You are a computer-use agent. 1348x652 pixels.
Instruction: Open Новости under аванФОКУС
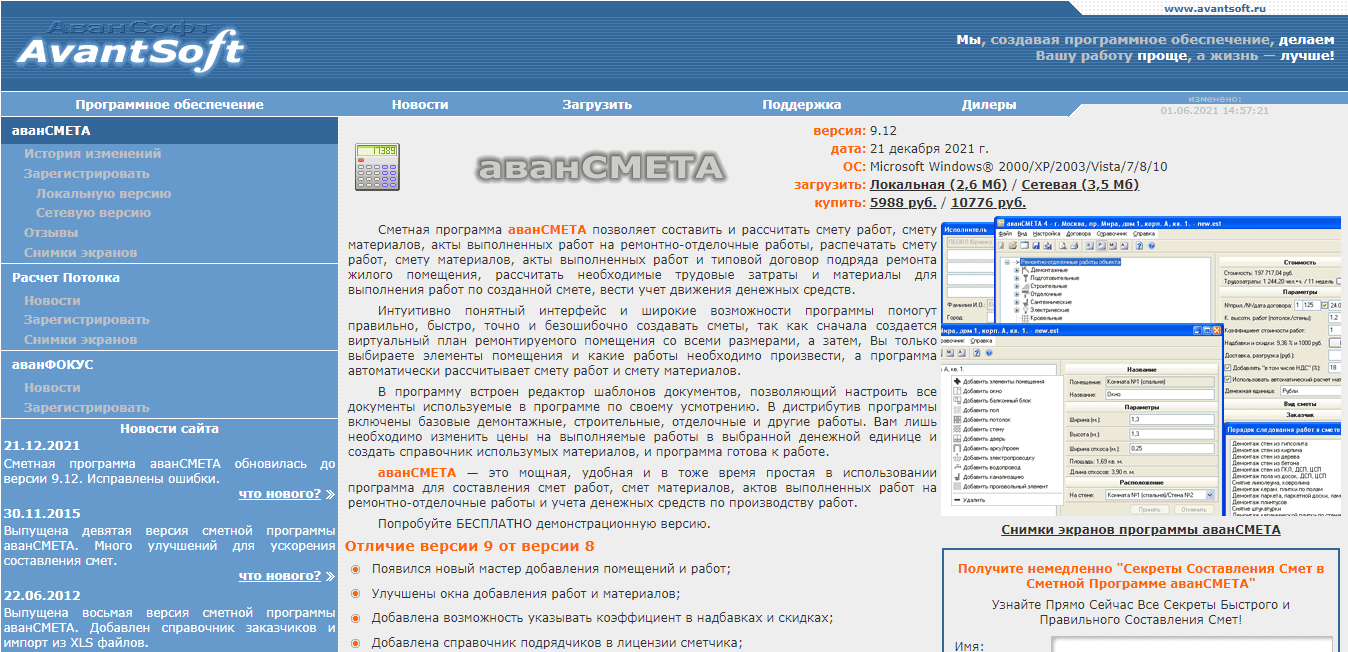pyautogui.click(x=52, y=388)
